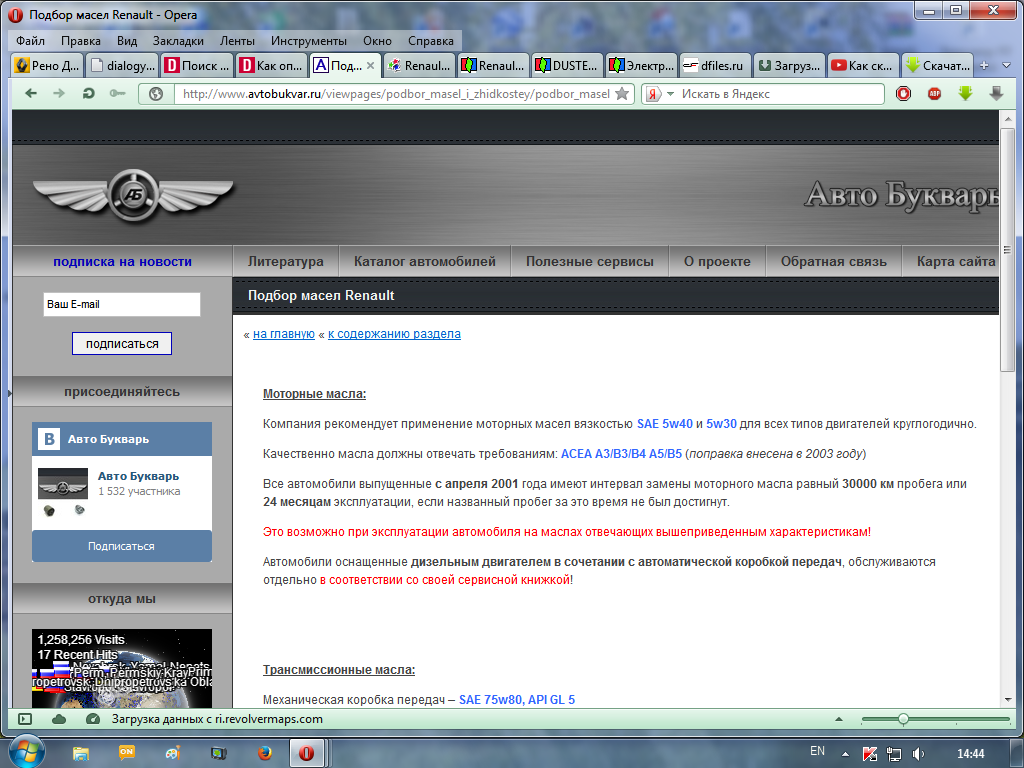
Task: Open Yandex search engine dropdown
Action: [x=670, y=94]
